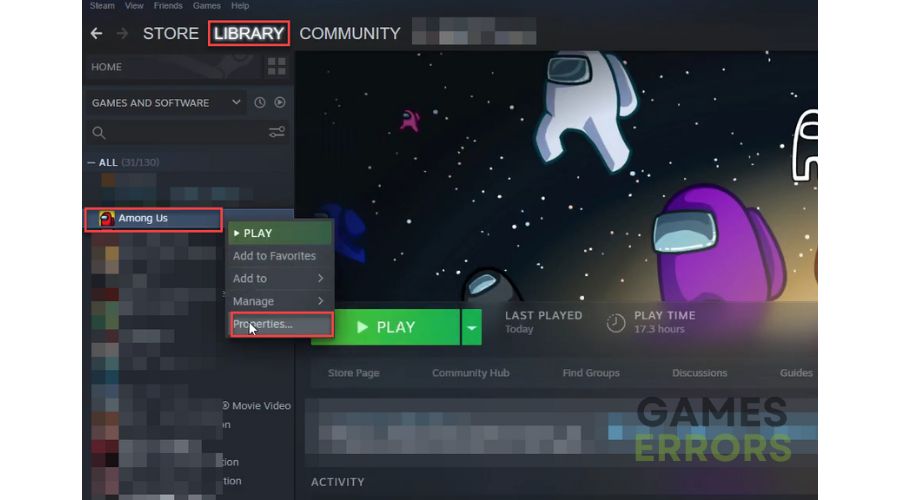This screenshot has height=500, width=900.
Task: Open the Help menu
Action: [x=240, y=6]
